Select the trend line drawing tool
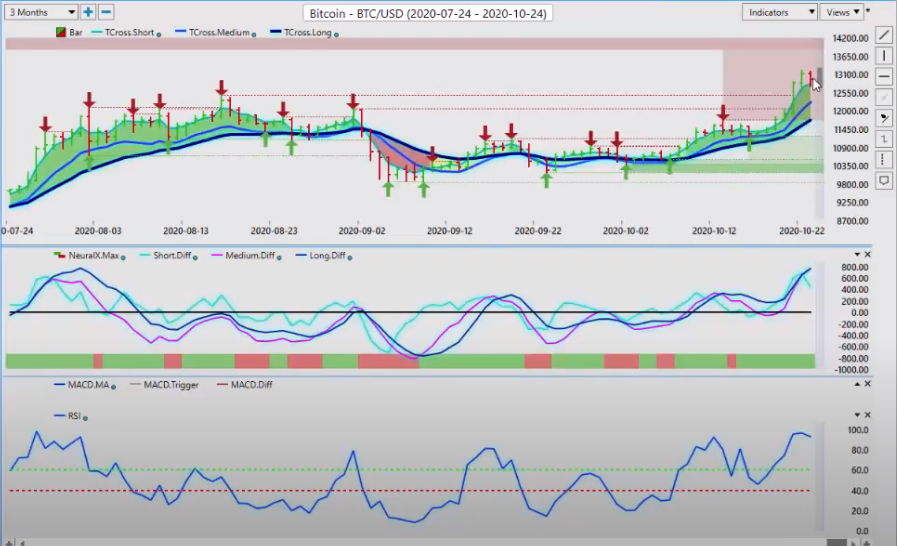 [x=884, y=35]
